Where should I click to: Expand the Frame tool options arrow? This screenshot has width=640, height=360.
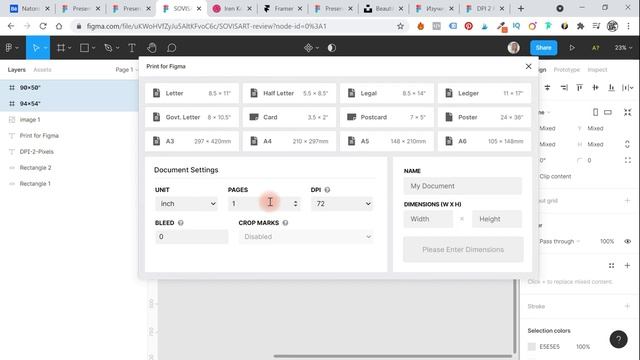70,48
